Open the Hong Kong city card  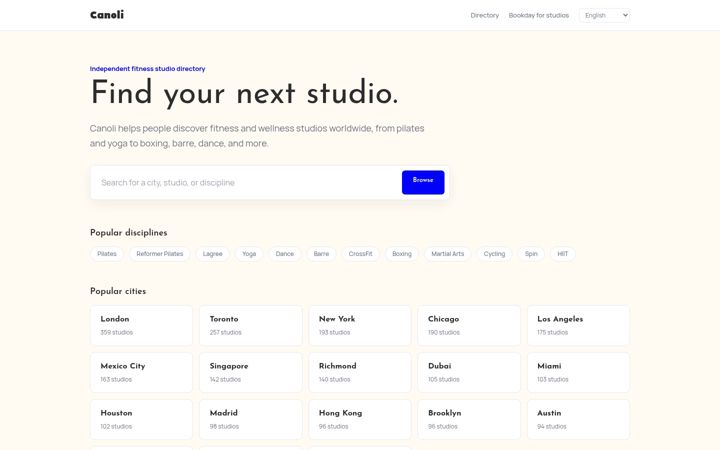360,419
